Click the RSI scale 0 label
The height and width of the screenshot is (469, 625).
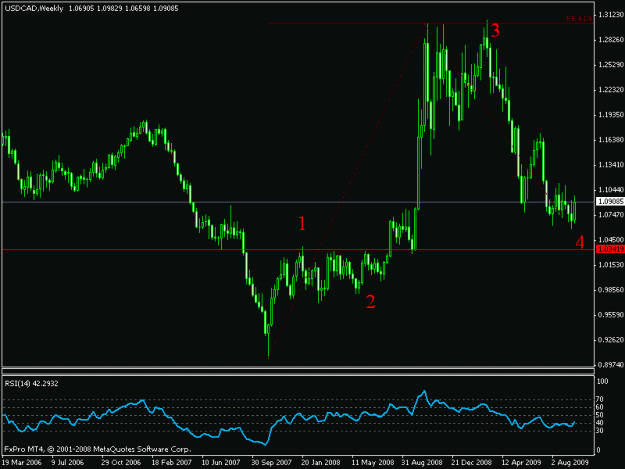599,450
